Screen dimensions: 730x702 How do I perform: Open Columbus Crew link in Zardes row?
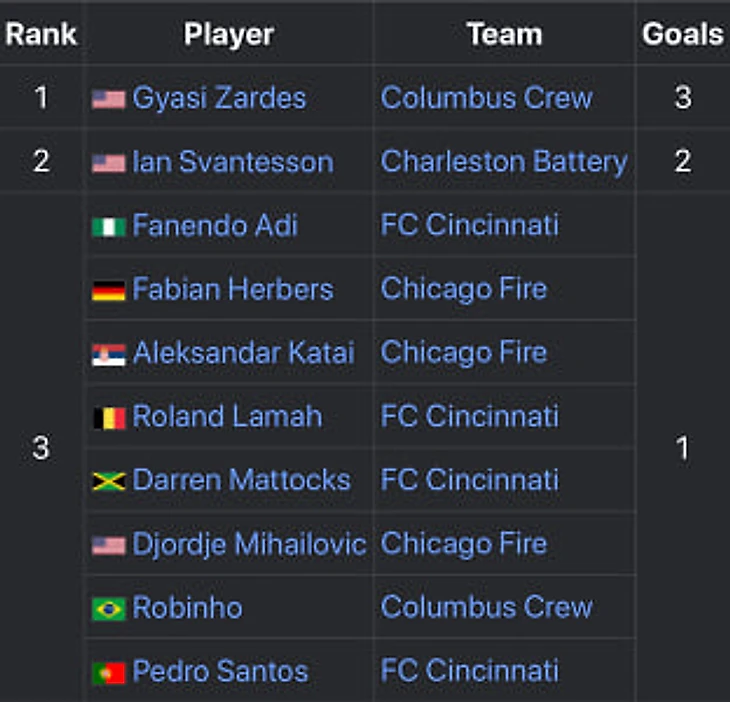(x=486, y=98)
